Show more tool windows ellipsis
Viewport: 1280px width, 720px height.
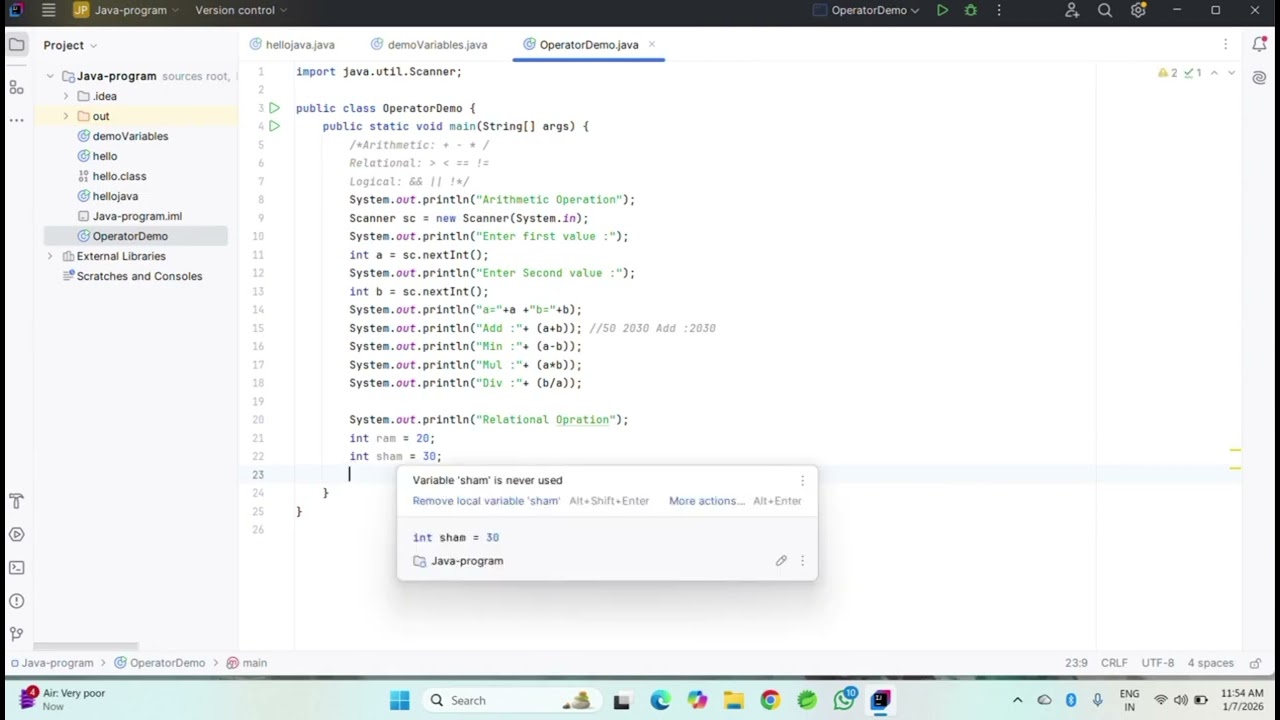[x=16, y=119]
